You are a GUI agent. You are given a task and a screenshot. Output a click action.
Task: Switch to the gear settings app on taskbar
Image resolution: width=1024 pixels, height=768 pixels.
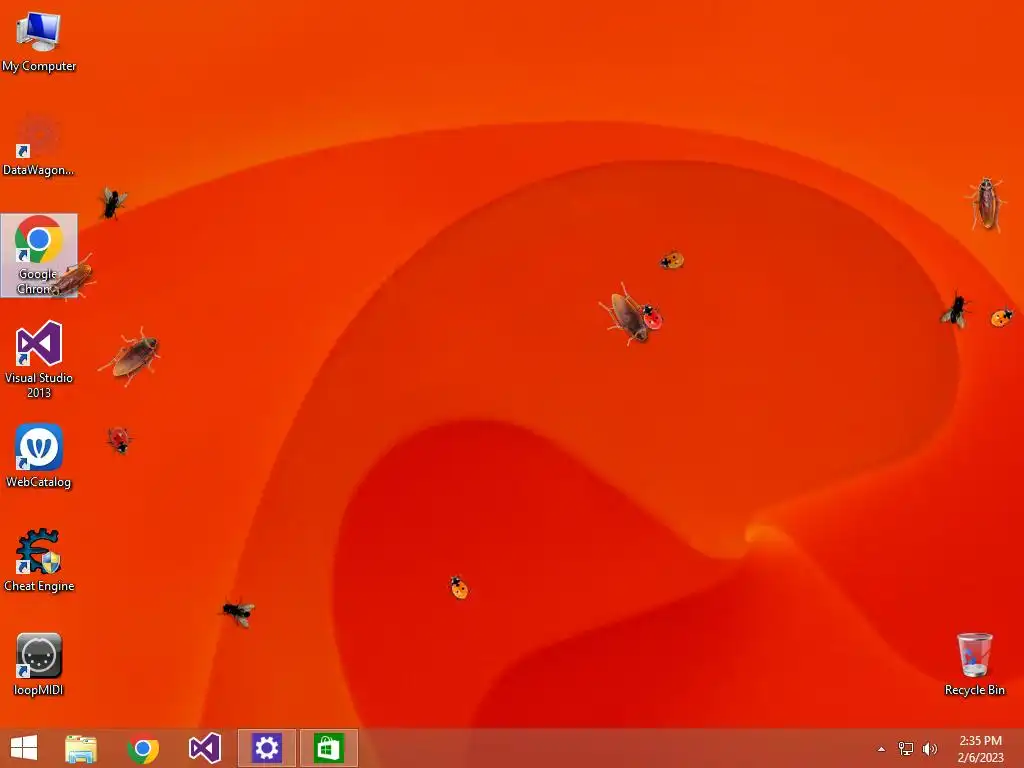pyautogui.click(x=266, y=748)
